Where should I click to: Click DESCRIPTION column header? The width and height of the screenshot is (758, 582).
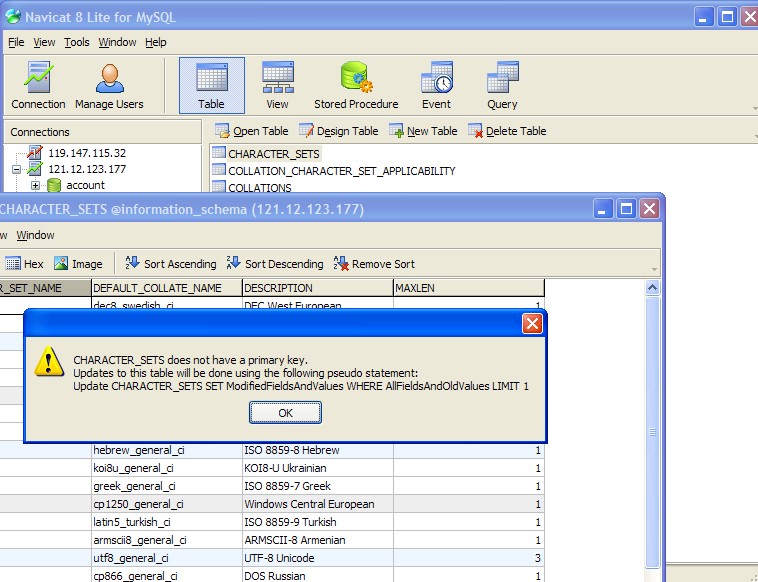(x=318, y=288)
